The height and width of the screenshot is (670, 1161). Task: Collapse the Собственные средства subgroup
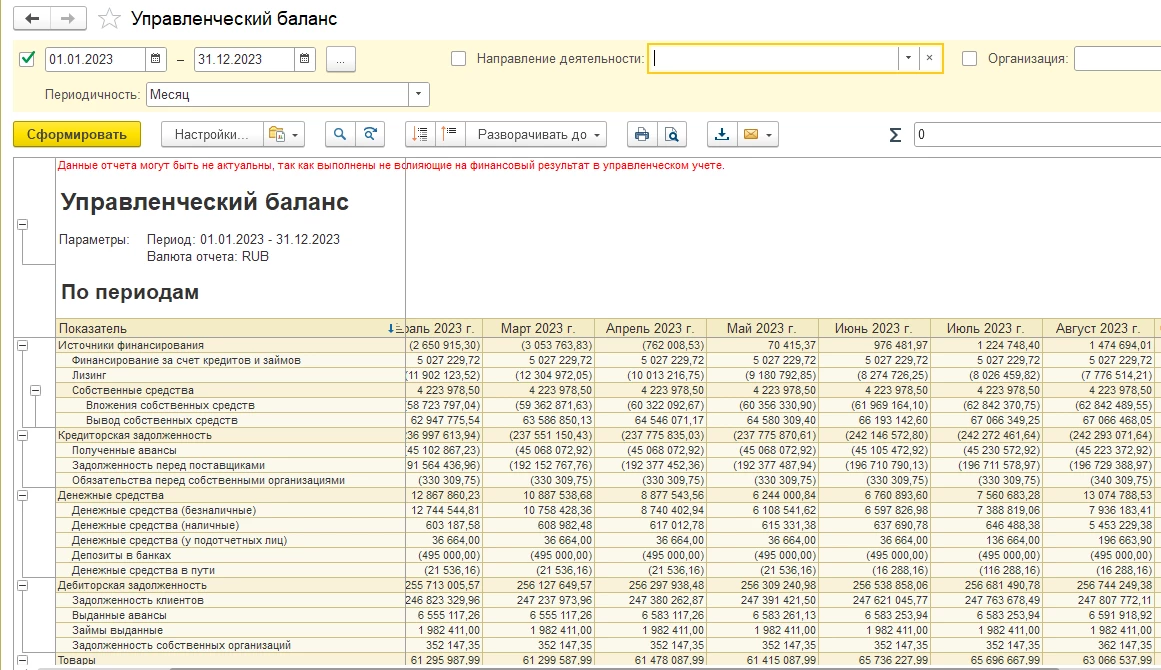[36, 390]
